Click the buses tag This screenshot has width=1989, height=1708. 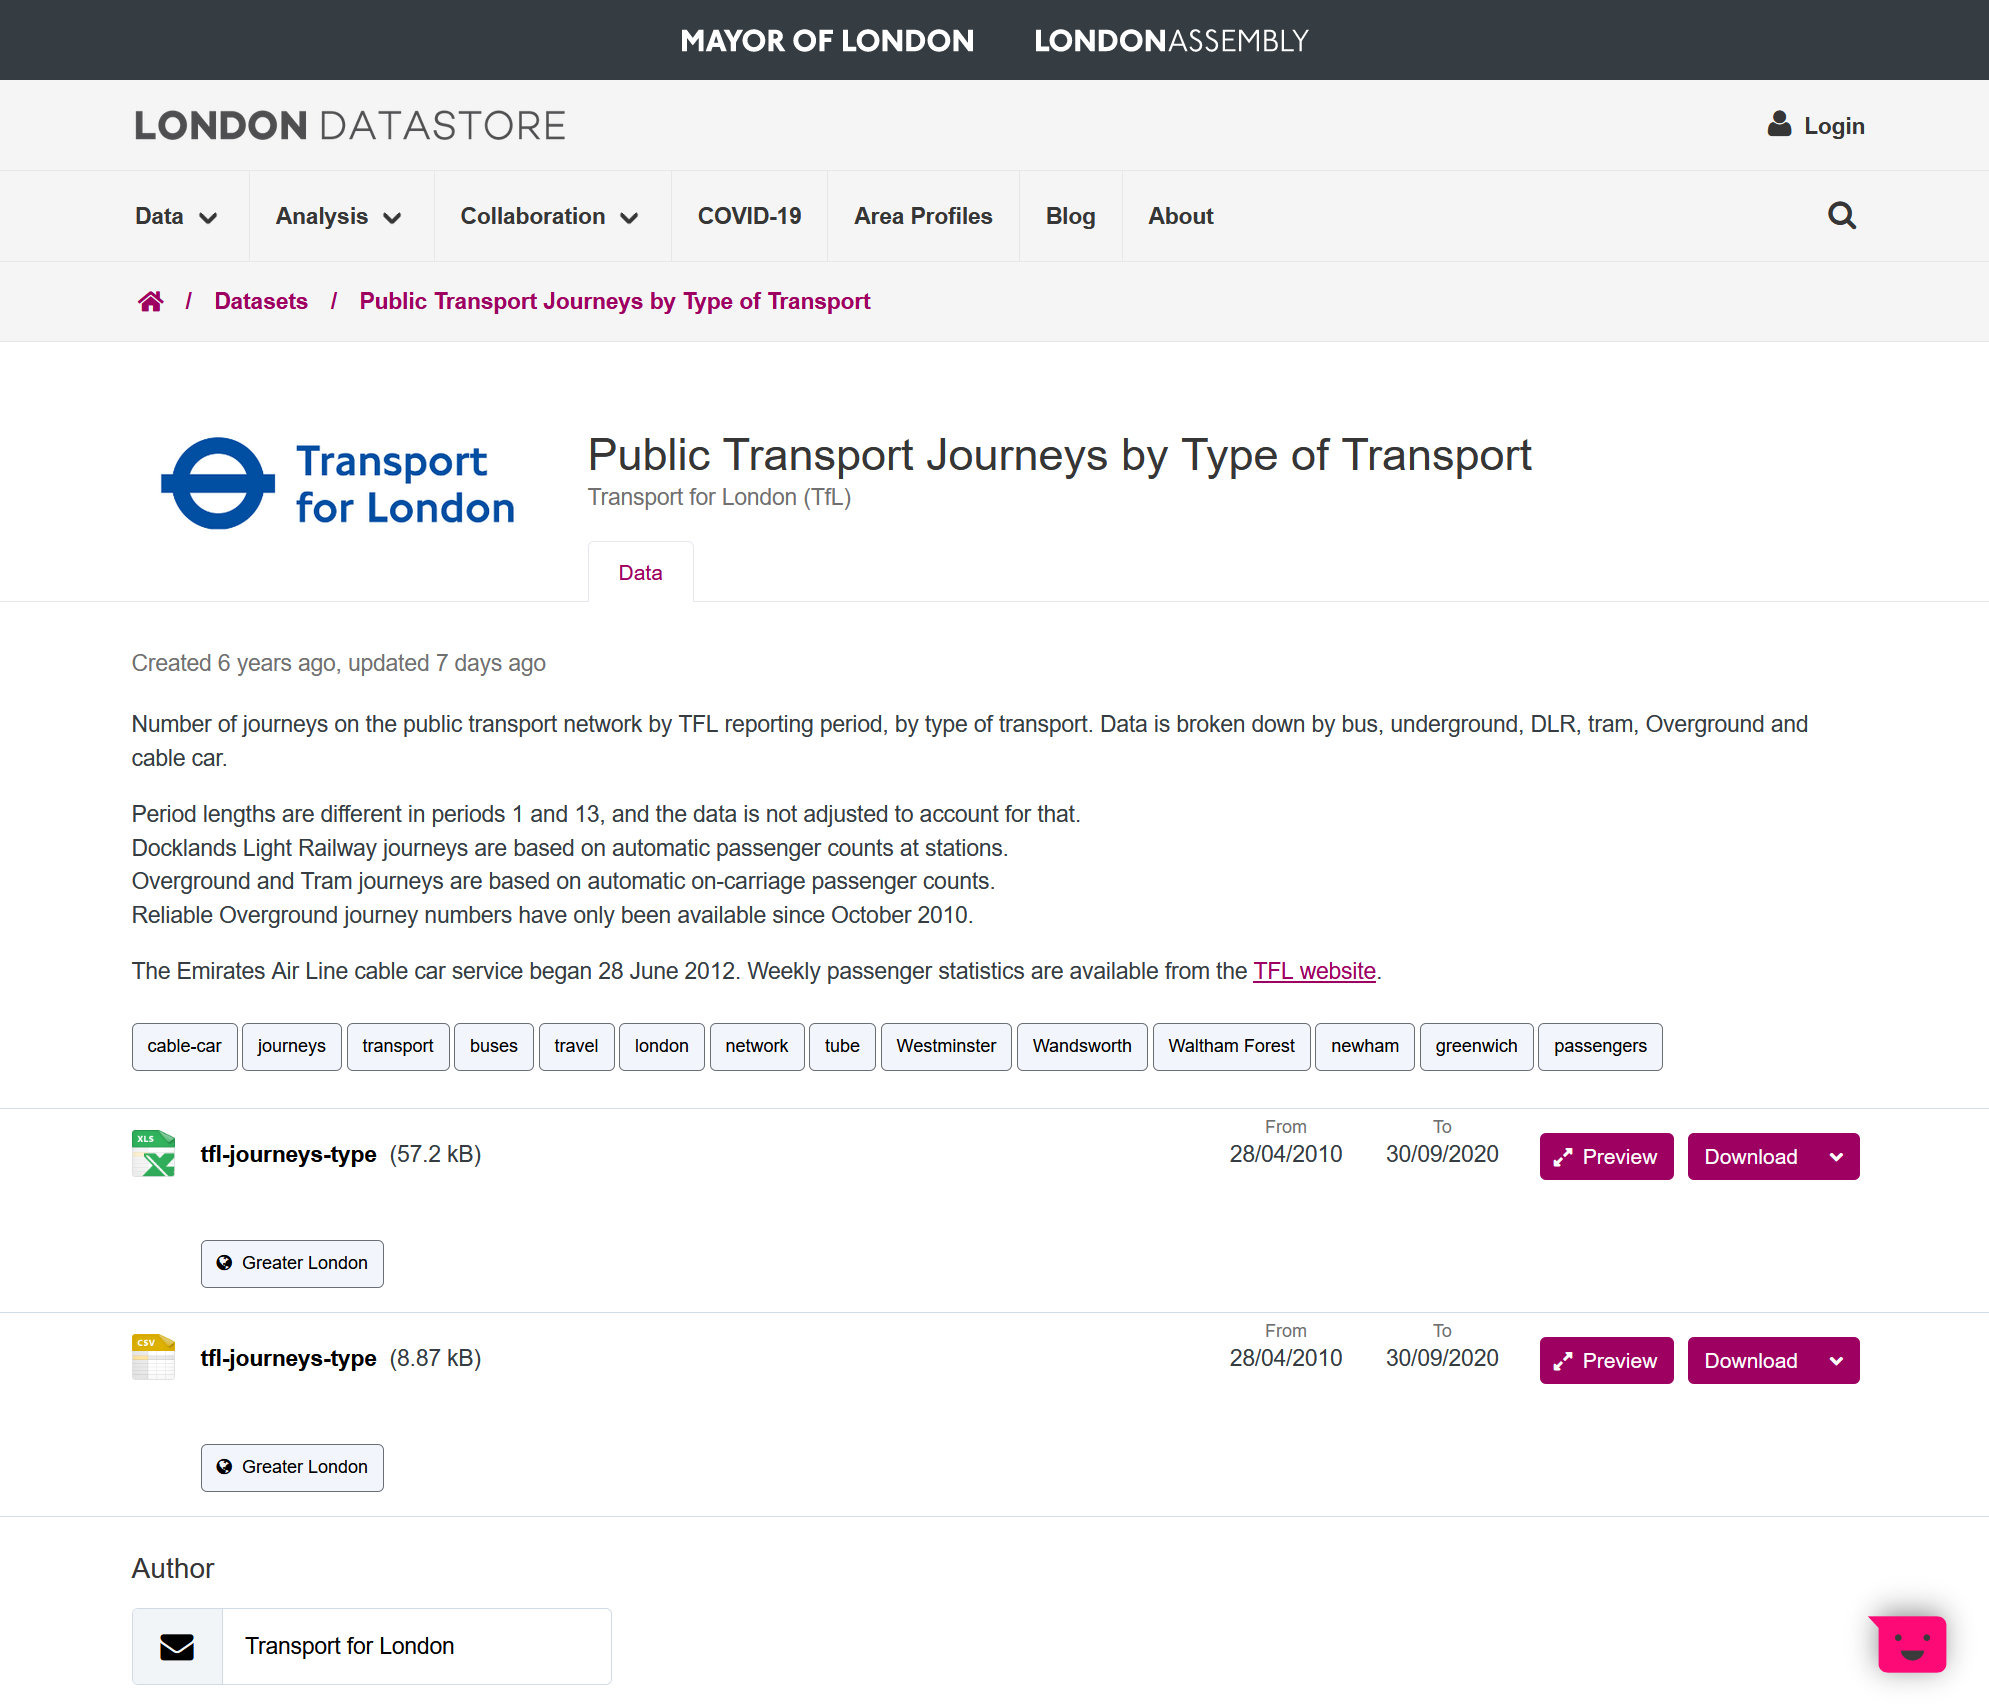494,1046
